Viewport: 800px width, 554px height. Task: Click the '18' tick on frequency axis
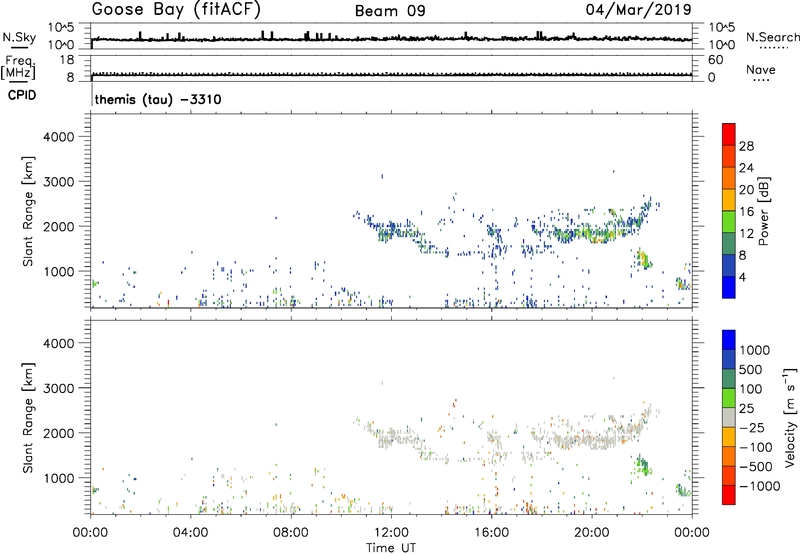pos(66,60)
